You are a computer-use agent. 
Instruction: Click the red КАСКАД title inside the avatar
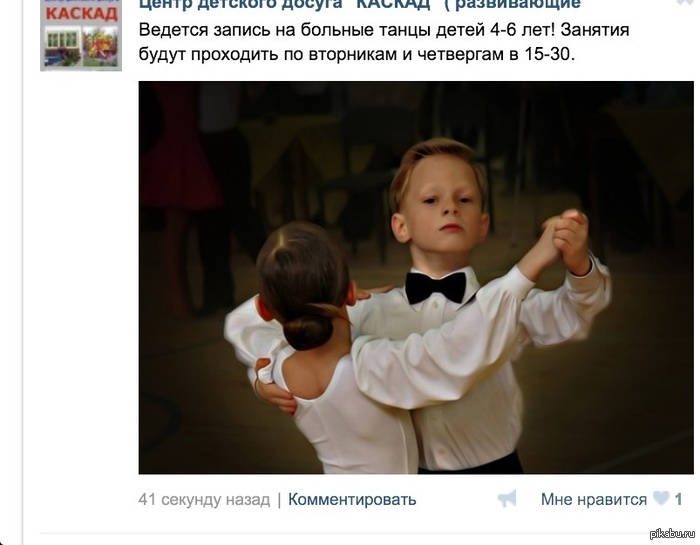81,13
